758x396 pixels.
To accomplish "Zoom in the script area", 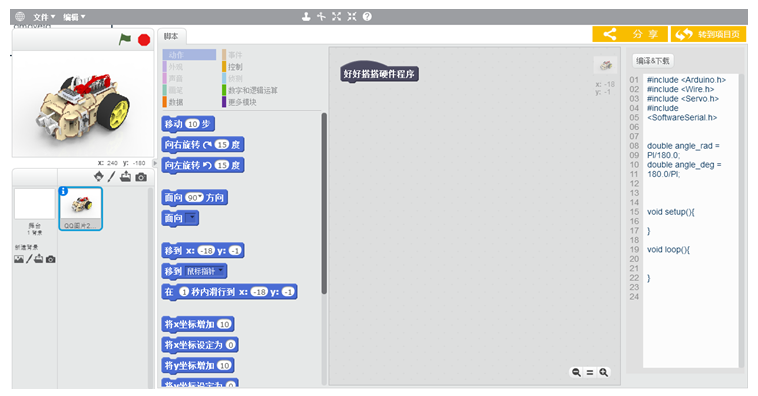I will (x=604, y=372).
